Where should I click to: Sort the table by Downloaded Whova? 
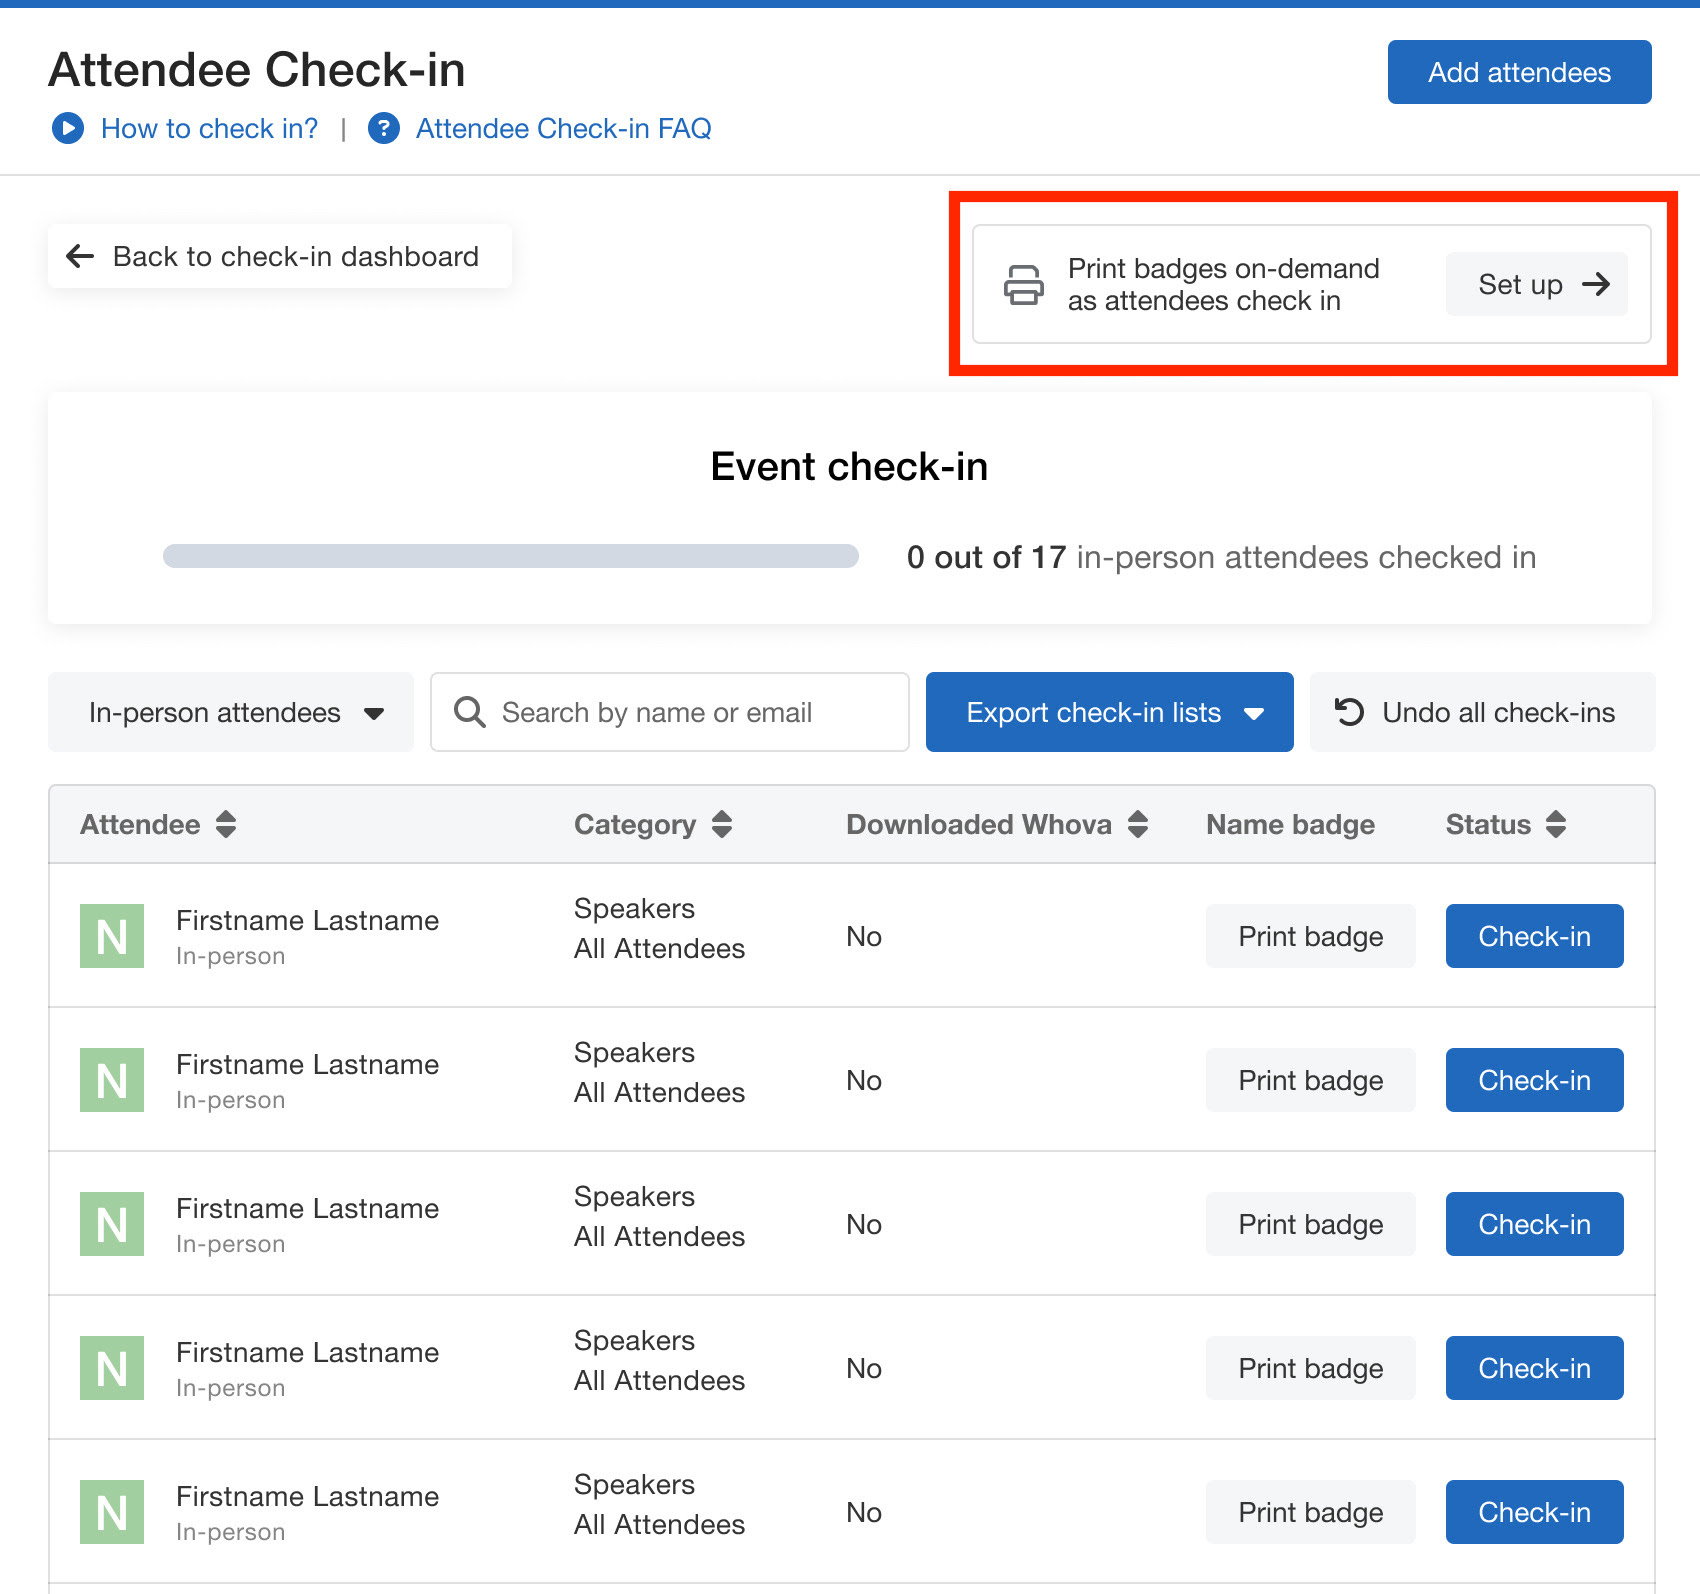[x=1138, y=824]
